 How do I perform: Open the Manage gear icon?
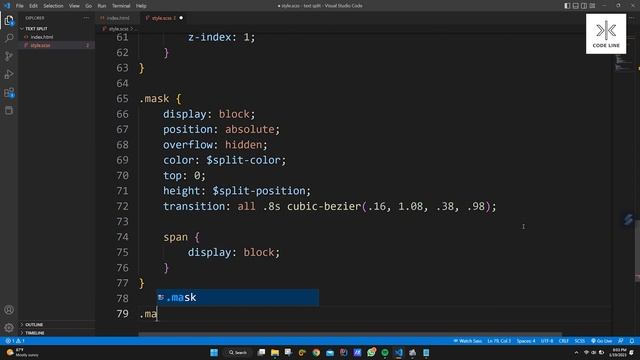pos(9,327)
